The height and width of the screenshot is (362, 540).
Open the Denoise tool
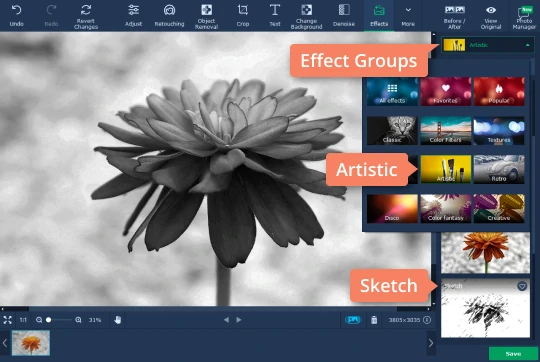tap(344, 15)
